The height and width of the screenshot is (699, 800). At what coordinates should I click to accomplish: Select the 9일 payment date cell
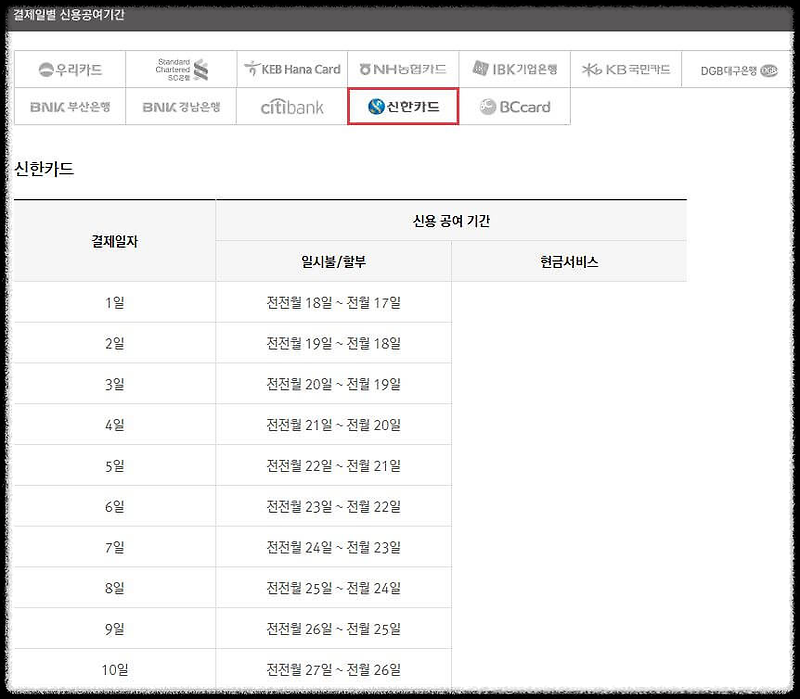pyautogui.click(x=115, y=629)
